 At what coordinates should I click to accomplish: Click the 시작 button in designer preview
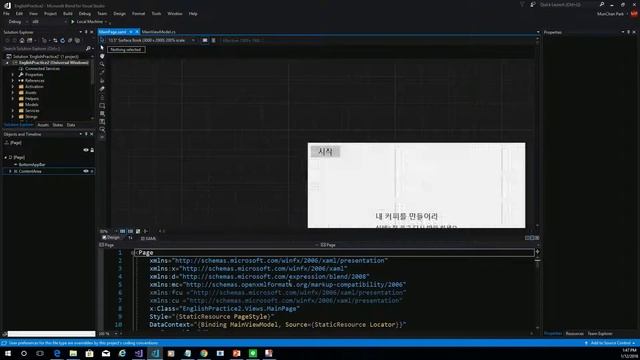click(325, 151)
